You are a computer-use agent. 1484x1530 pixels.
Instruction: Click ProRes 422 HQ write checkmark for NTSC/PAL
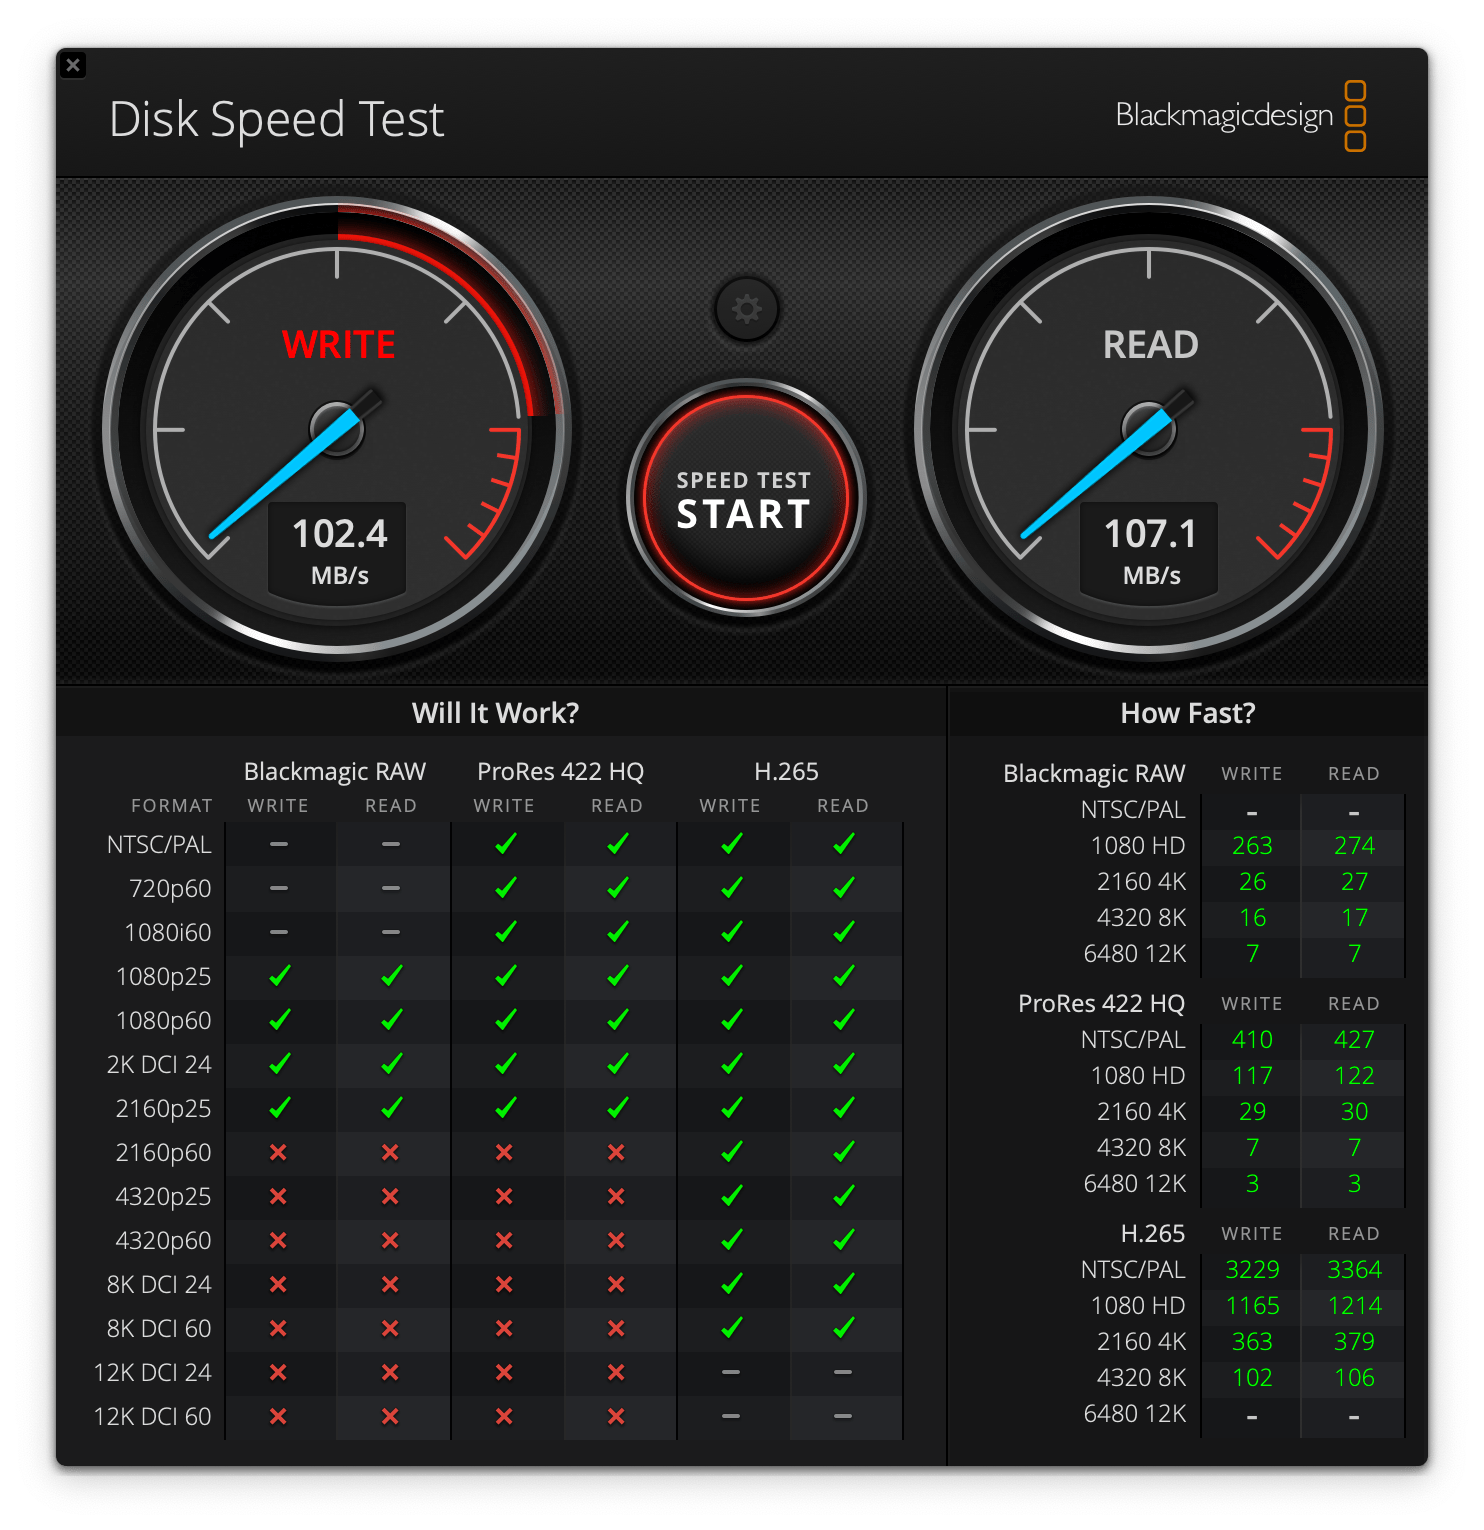pos(505,844)
